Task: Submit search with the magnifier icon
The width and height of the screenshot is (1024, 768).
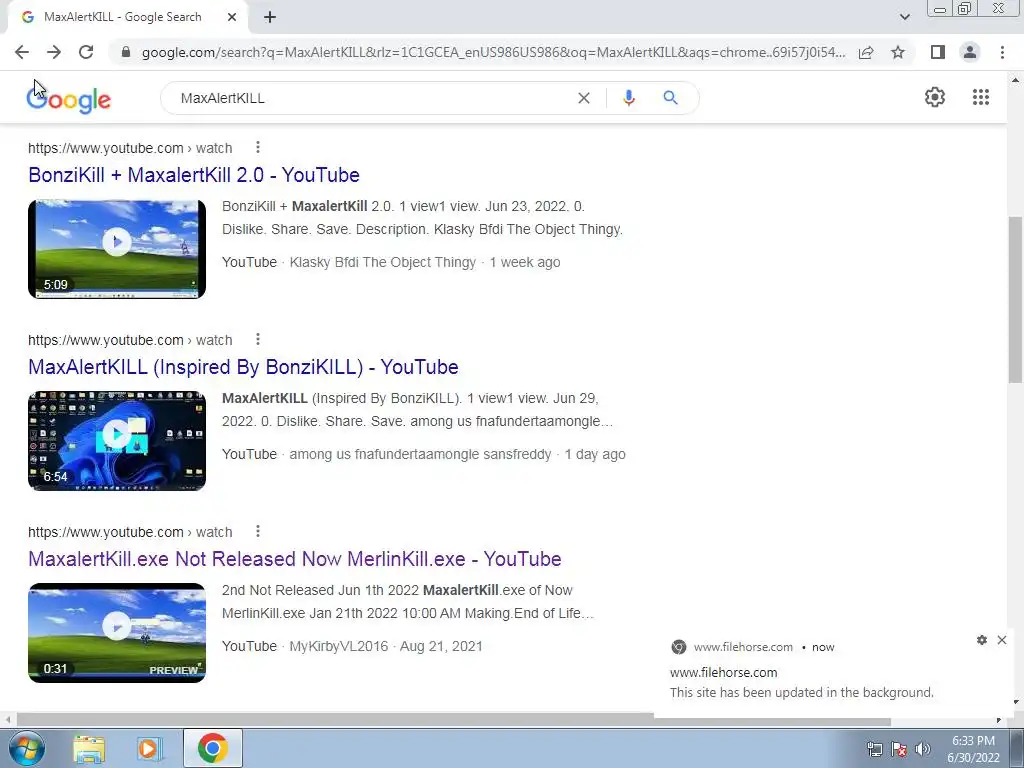Action: [x=670, y=98]
